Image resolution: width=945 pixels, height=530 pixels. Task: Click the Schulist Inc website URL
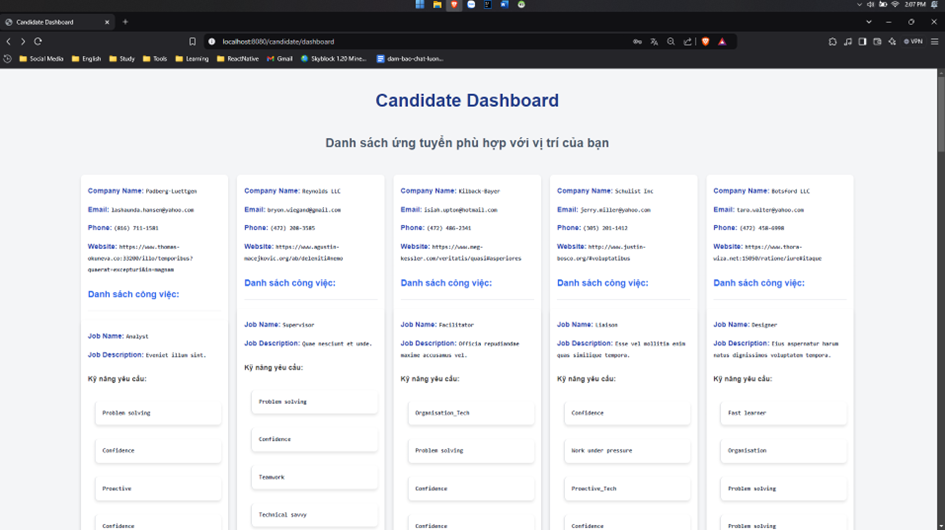[x=601, y=252]
